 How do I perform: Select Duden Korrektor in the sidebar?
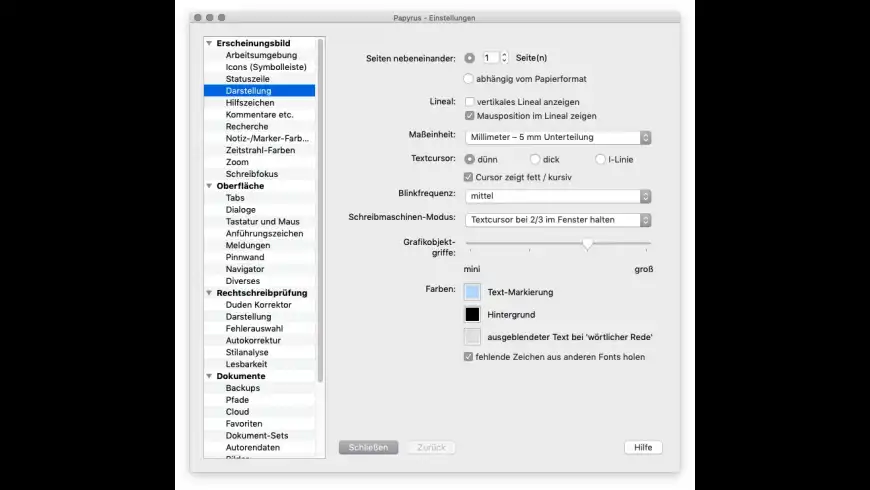coord(260,305)
